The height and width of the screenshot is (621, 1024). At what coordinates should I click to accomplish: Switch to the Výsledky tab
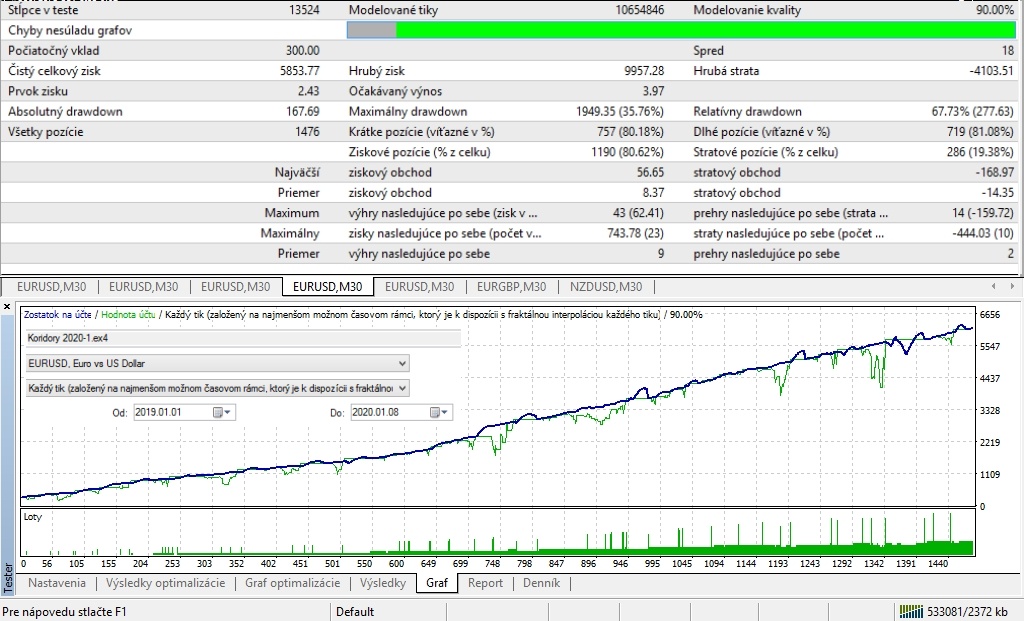[383, 583]
